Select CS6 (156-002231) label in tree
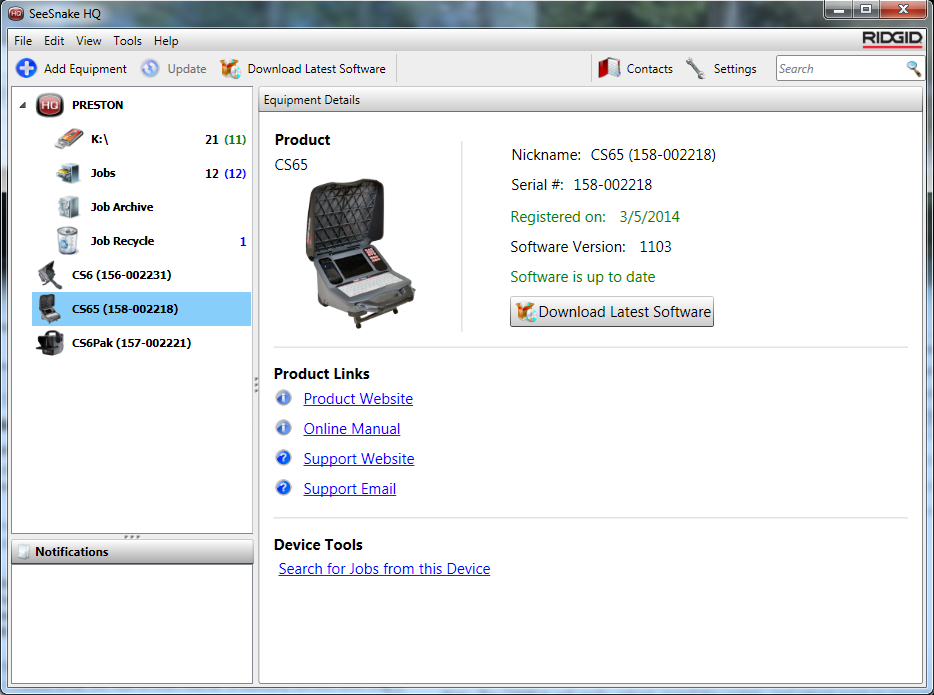This screenshot has height=695, width=934. (x=122, y=275)
